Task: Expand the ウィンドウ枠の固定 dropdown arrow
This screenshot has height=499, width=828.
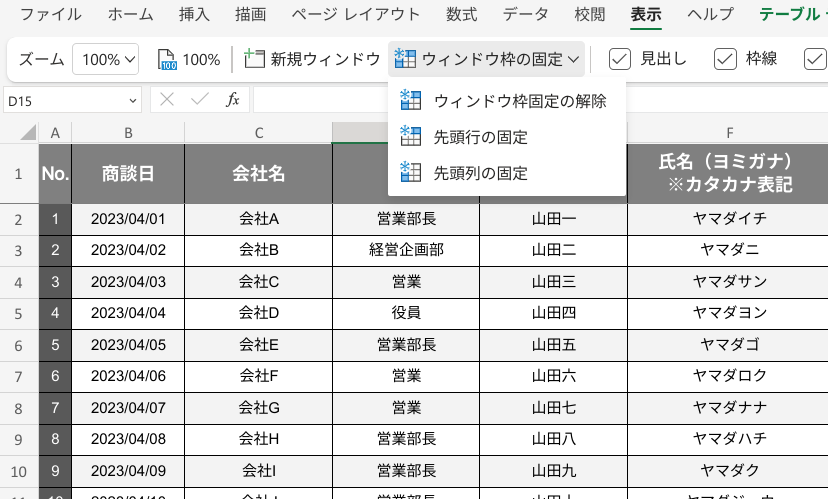Action: pos(574,59)
